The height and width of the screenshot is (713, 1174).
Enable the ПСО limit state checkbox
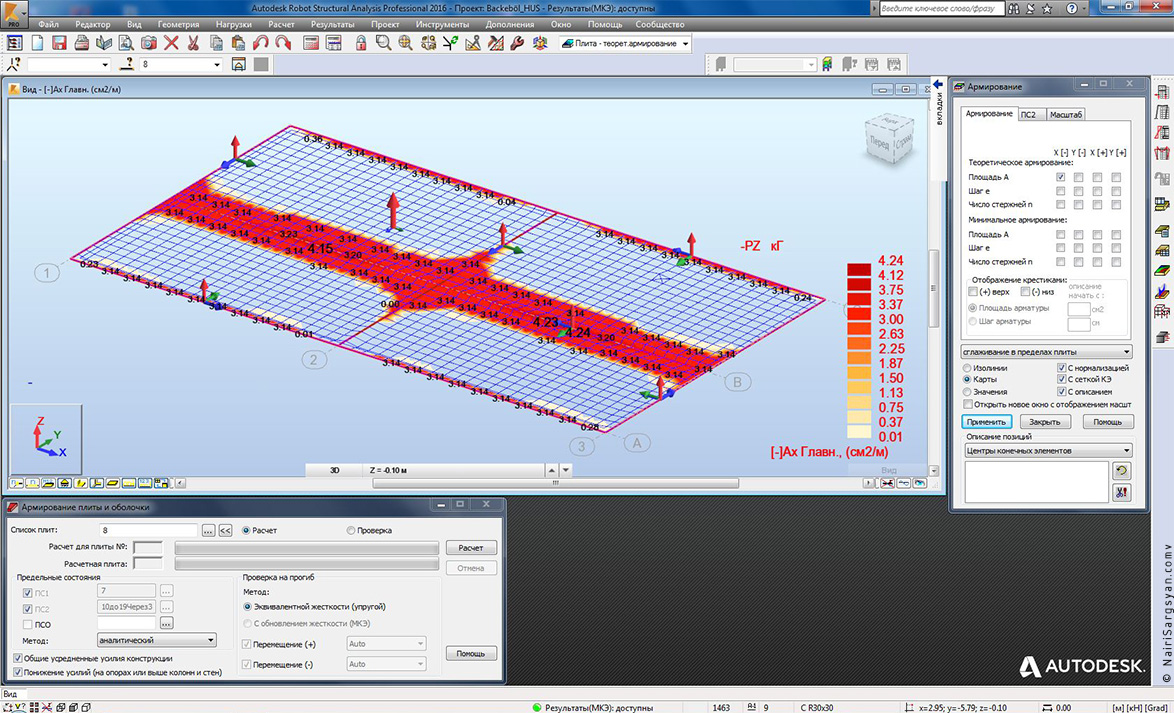(x=28, y=625)
